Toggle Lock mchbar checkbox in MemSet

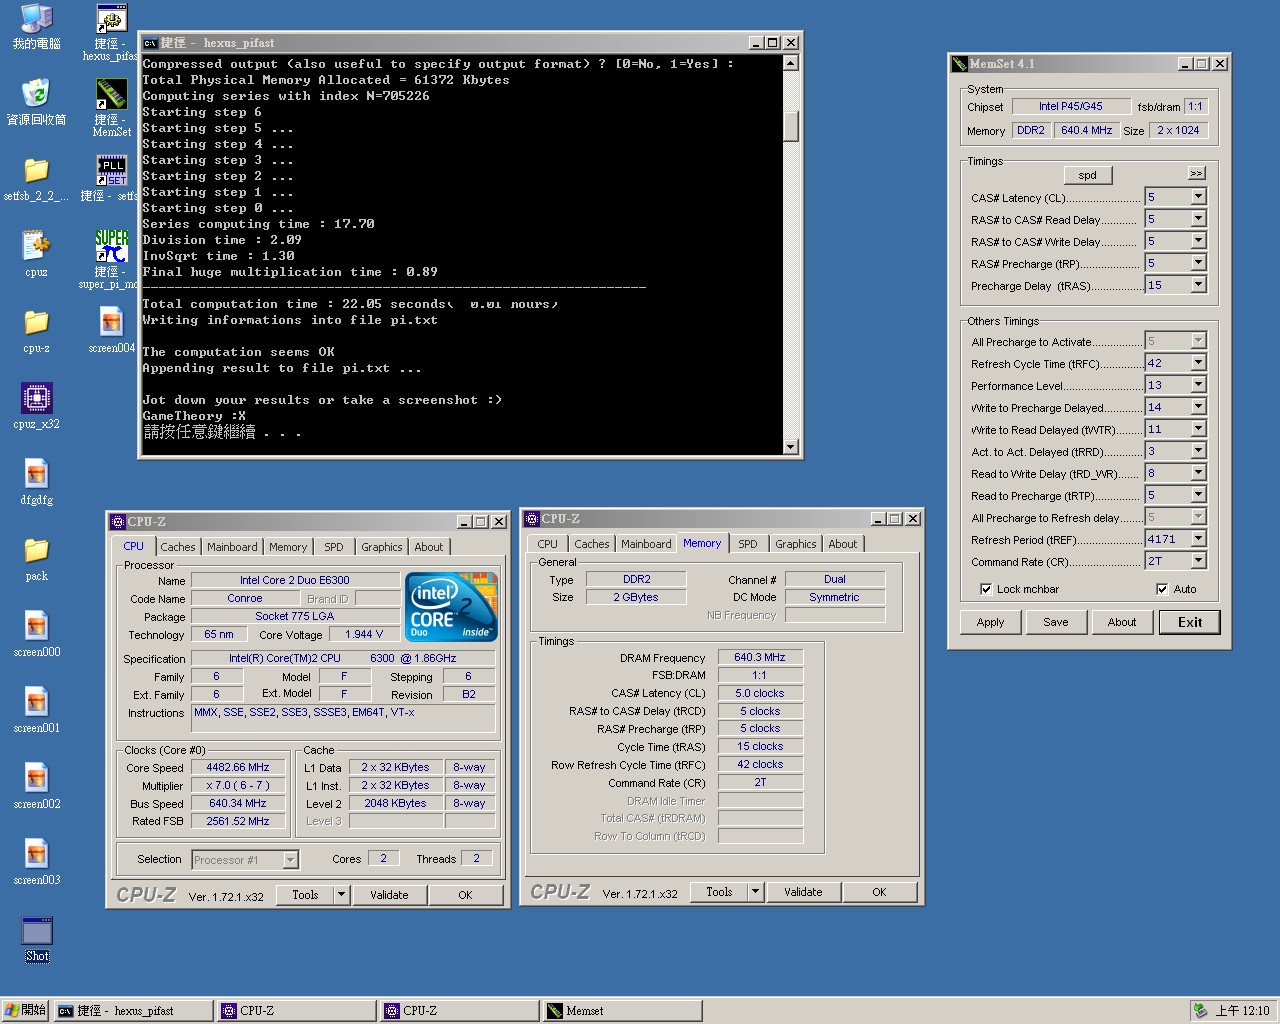(986, 589)
